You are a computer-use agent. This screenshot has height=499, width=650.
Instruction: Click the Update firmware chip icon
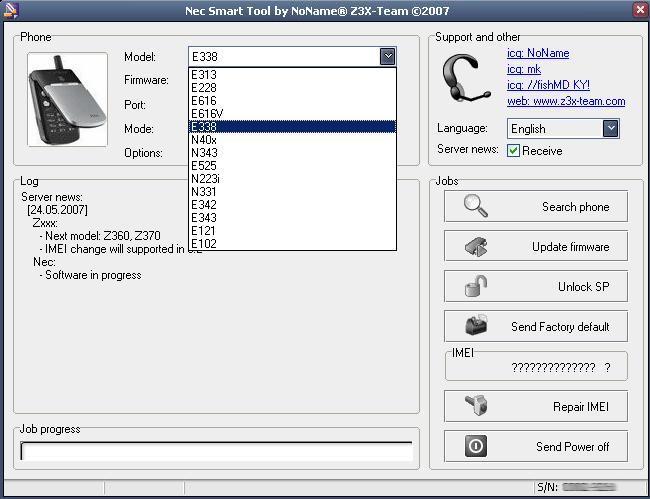click(476, 247)
